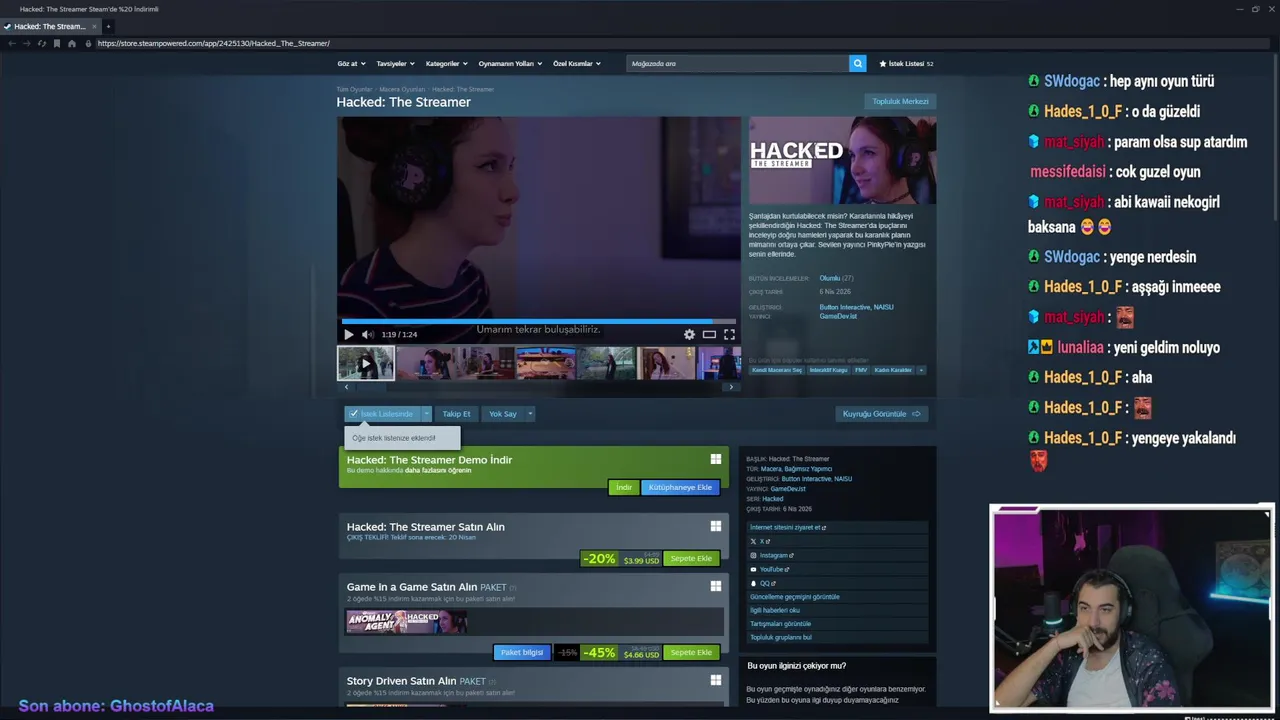1280x720 pixels.
Task: Open the Tavsiyeler menu
Action: 395,63
